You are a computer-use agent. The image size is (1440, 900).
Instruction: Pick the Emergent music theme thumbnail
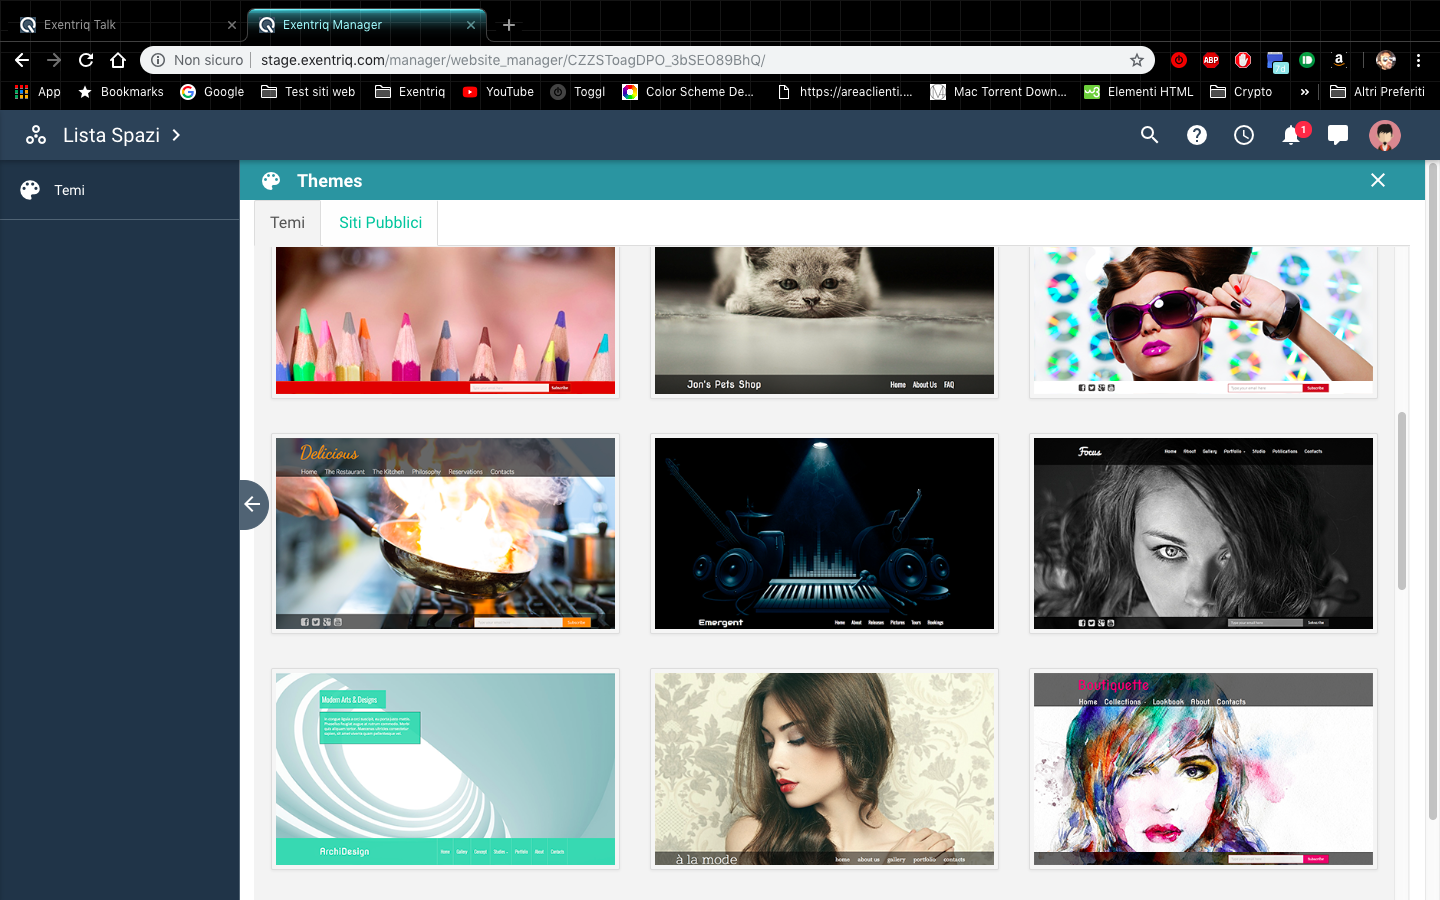click(824, 533)
